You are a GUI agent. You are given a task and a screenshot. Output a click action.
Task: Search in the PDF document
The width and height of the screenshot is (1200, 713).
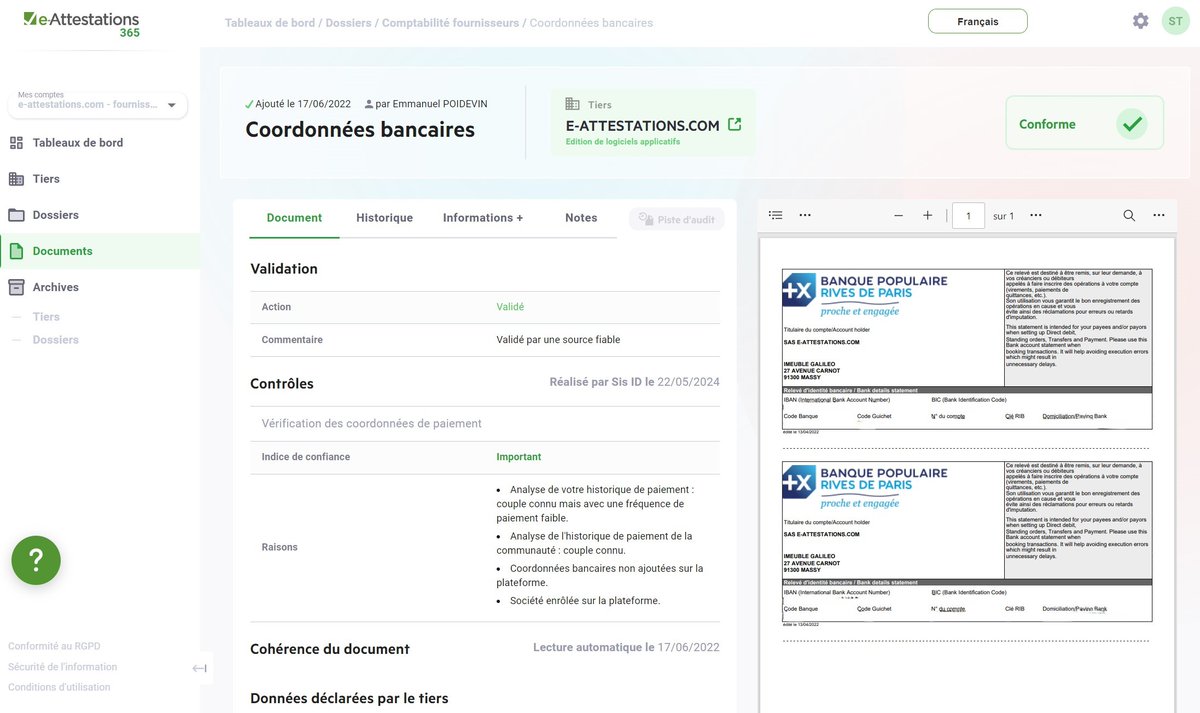tap(1129, 215)
